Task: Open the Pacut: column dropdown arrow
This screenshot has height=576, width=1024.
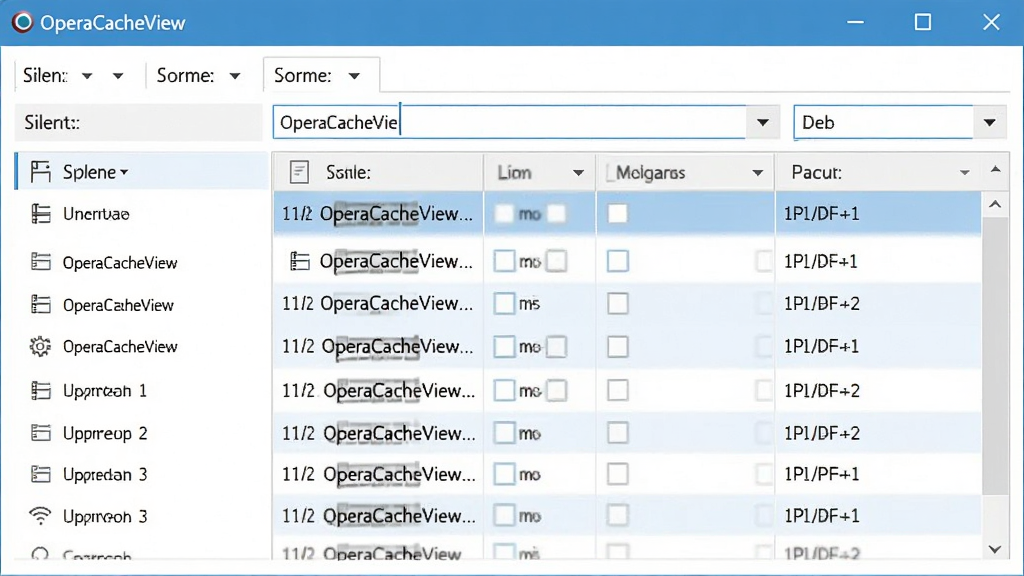Action: 965,173
